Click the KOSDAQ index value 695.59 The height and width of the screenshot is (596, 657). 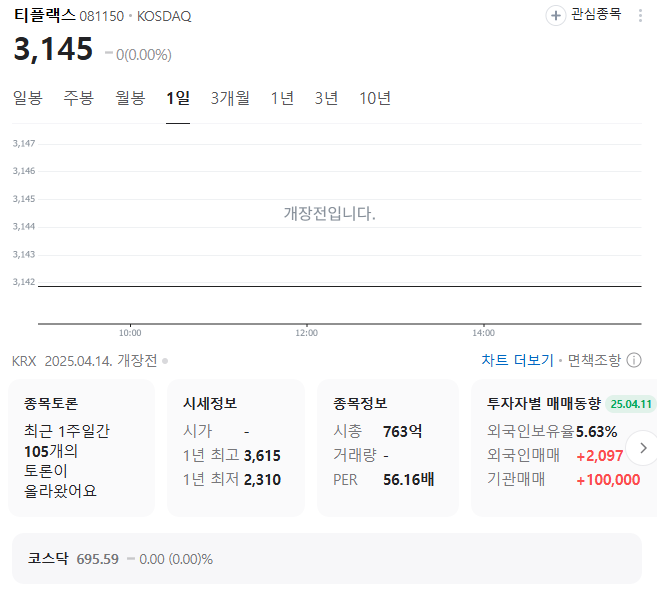(x=98, y=559)
